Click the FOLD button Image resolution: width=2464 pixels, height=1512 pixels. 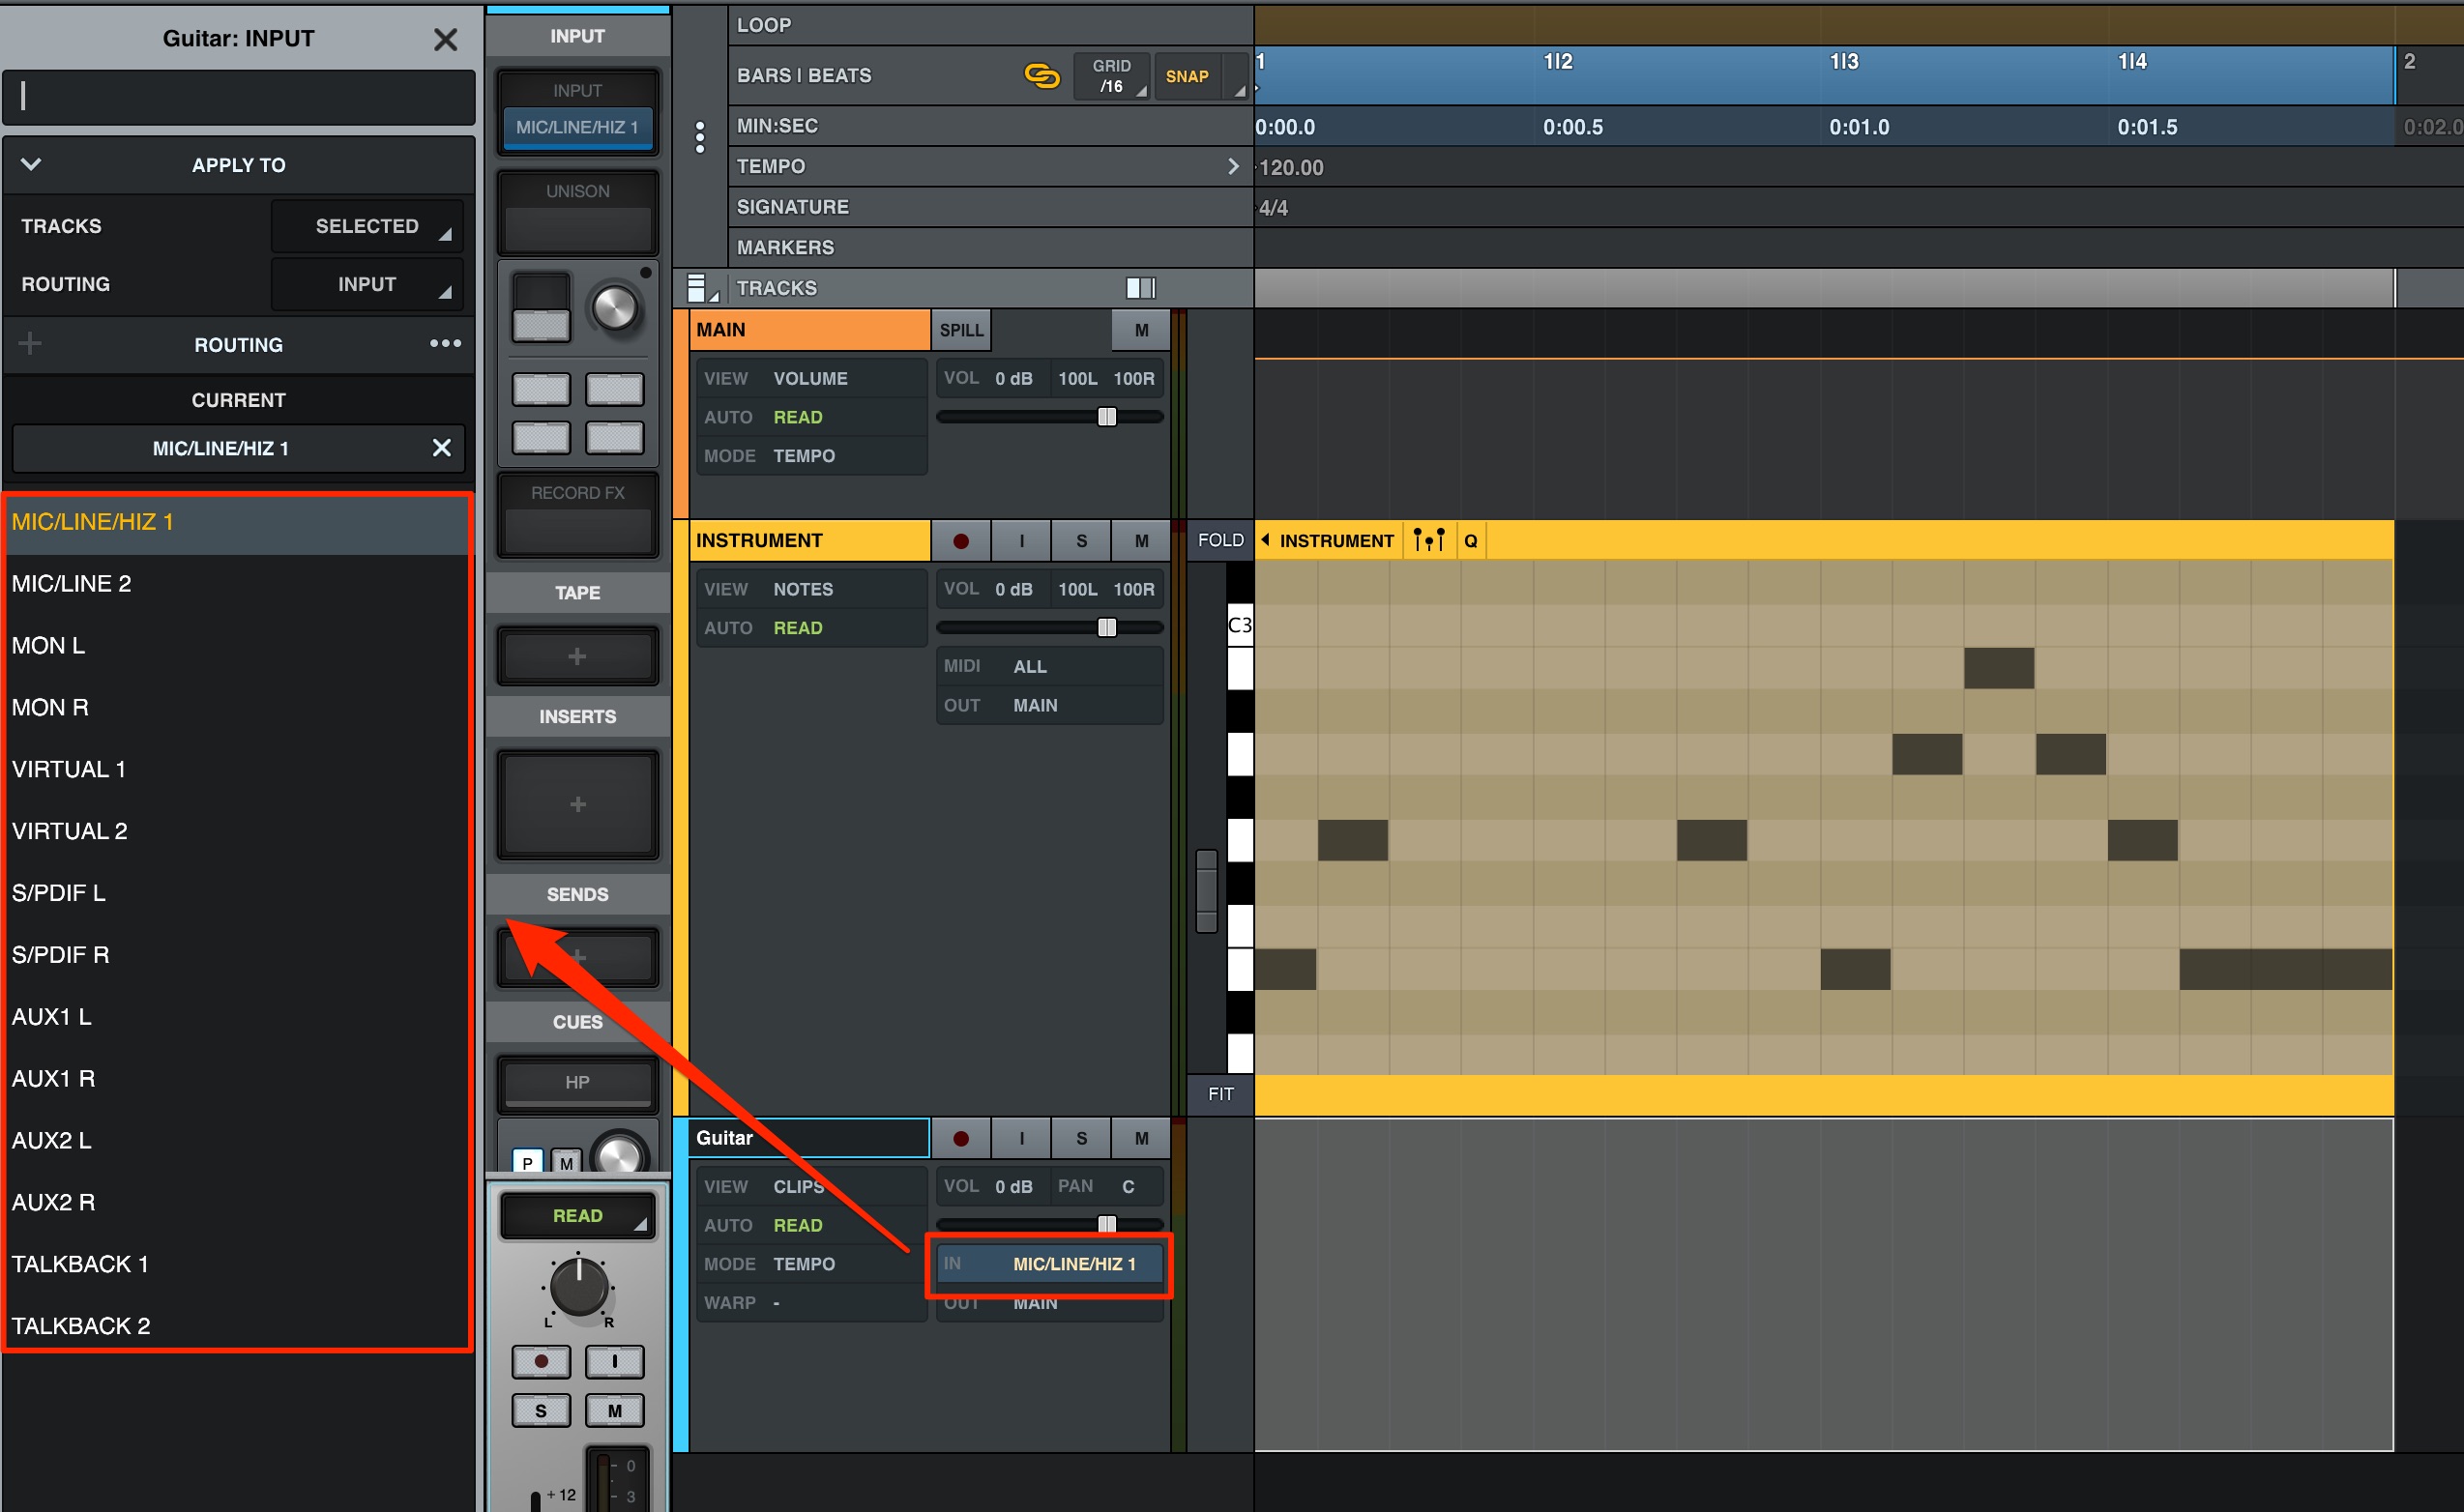coord(1220,540)
